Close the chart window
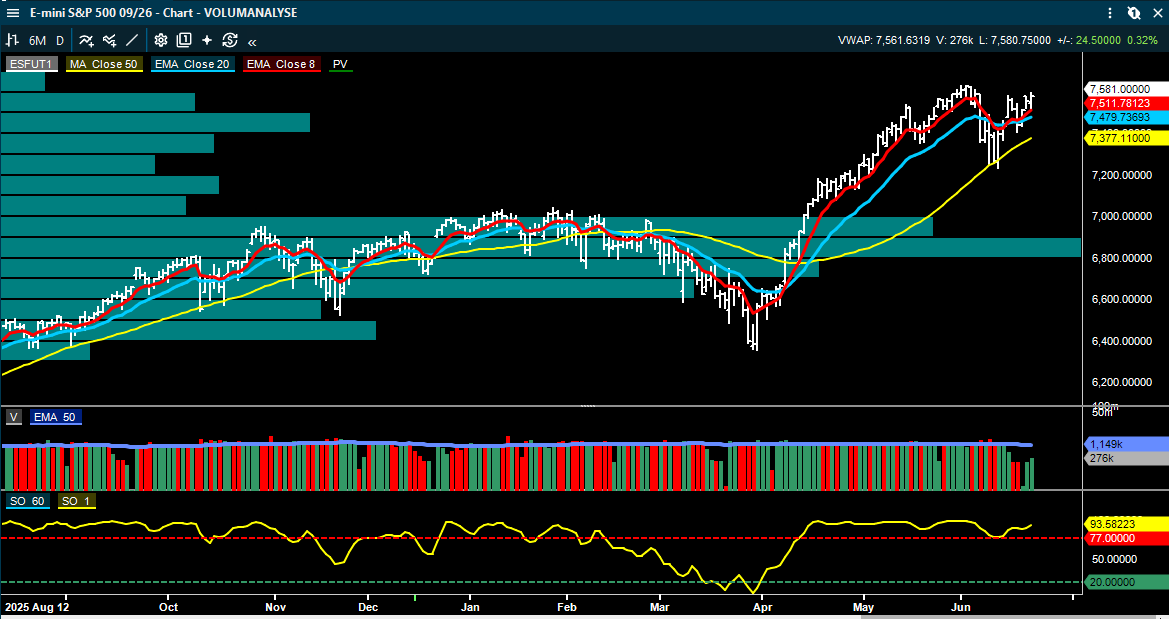 click(1156, 13)
